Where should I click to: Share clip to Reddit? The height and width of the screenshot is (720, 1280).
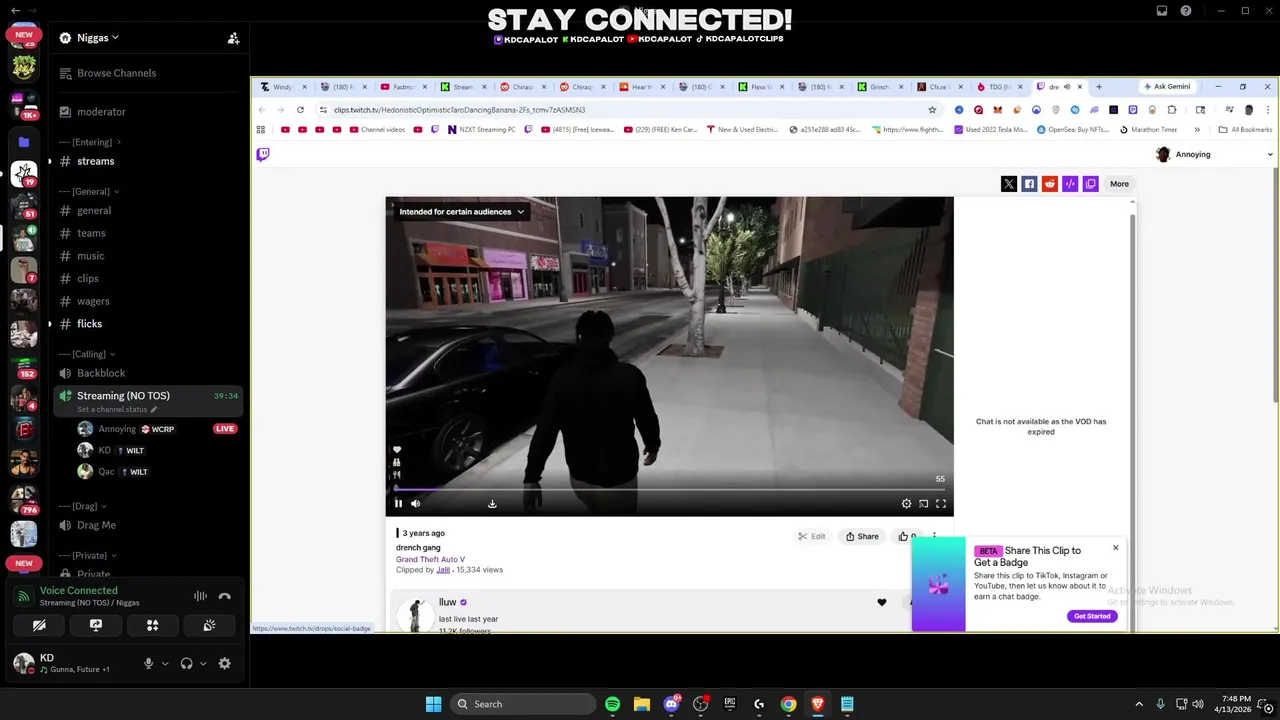tap(1049, 184)
